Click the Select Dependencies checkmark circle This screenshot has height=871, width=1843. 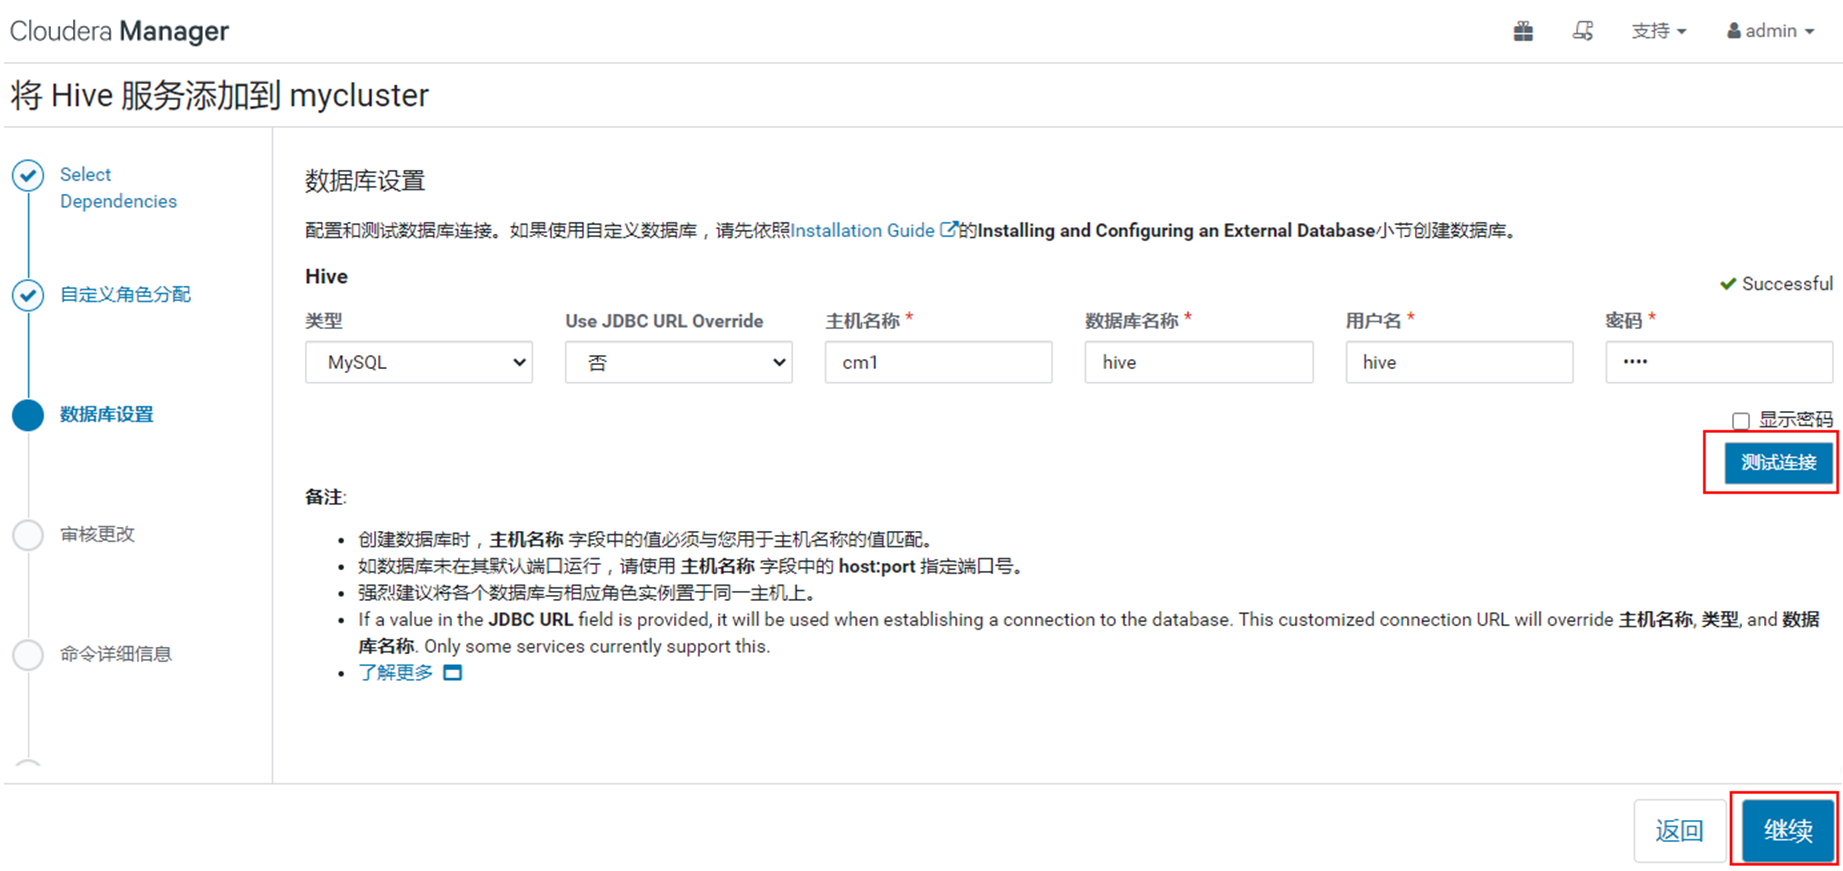point(28,176)
